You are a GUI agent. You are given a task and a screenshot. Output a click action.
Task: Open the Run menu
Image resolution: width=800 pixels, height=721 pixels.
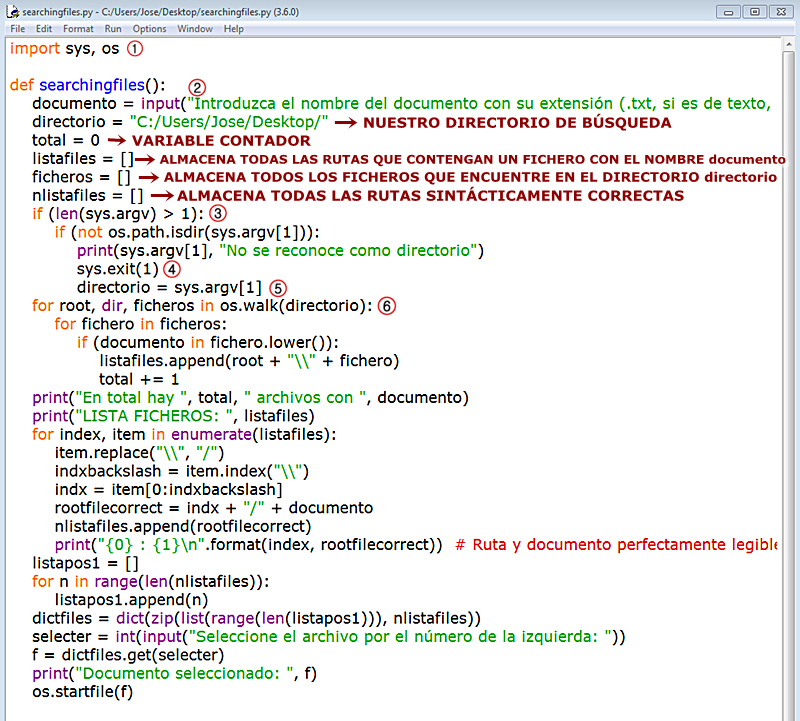click(113, 29)
